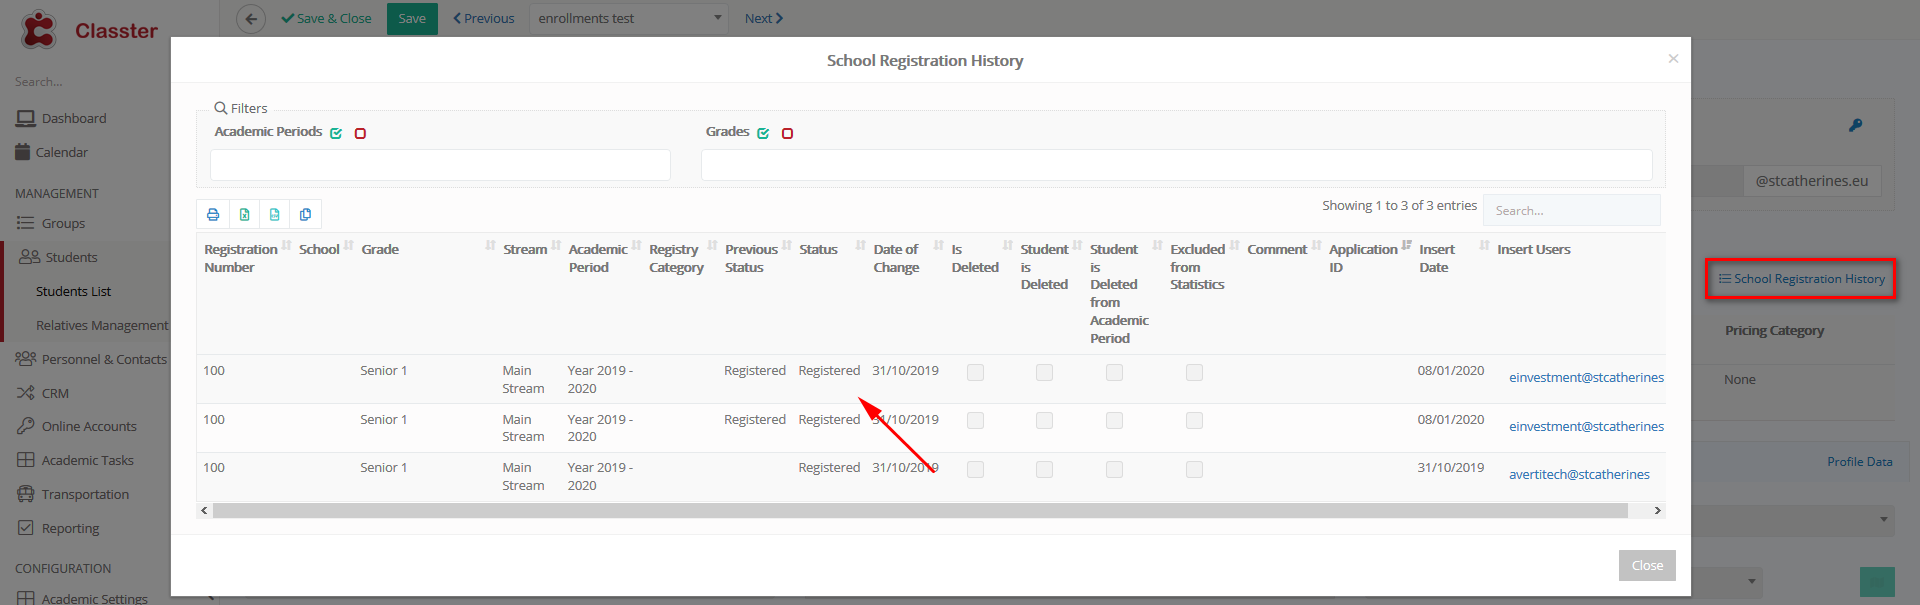Toggle Student is Deleted checkbox in second row

[1044, 421]
